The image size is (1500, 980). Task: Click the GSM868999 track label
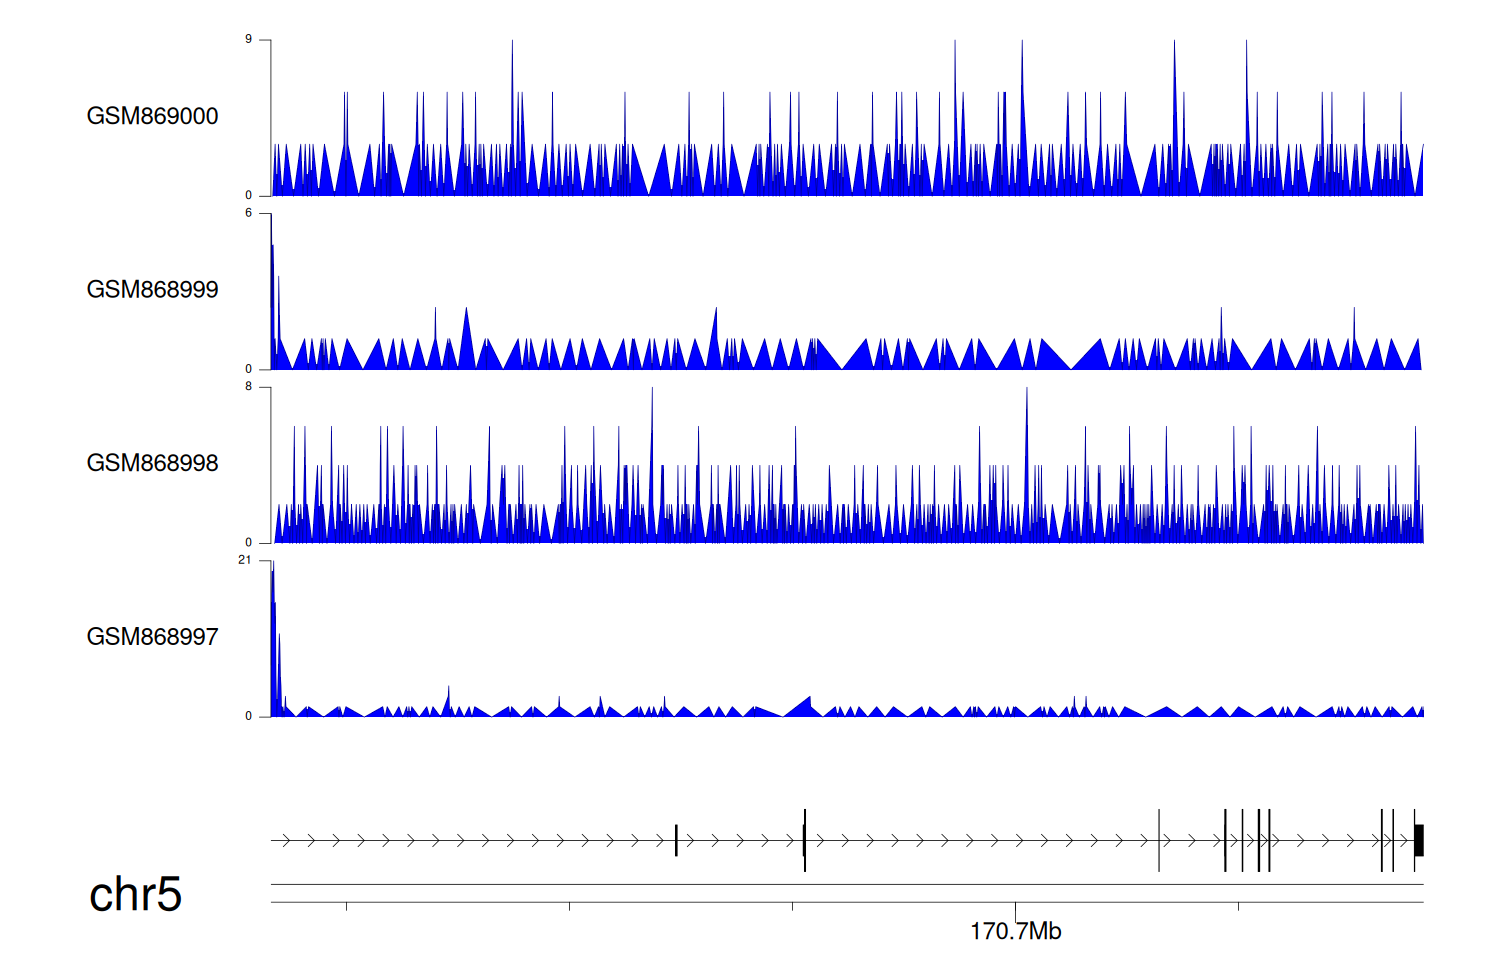pos(152,289)
